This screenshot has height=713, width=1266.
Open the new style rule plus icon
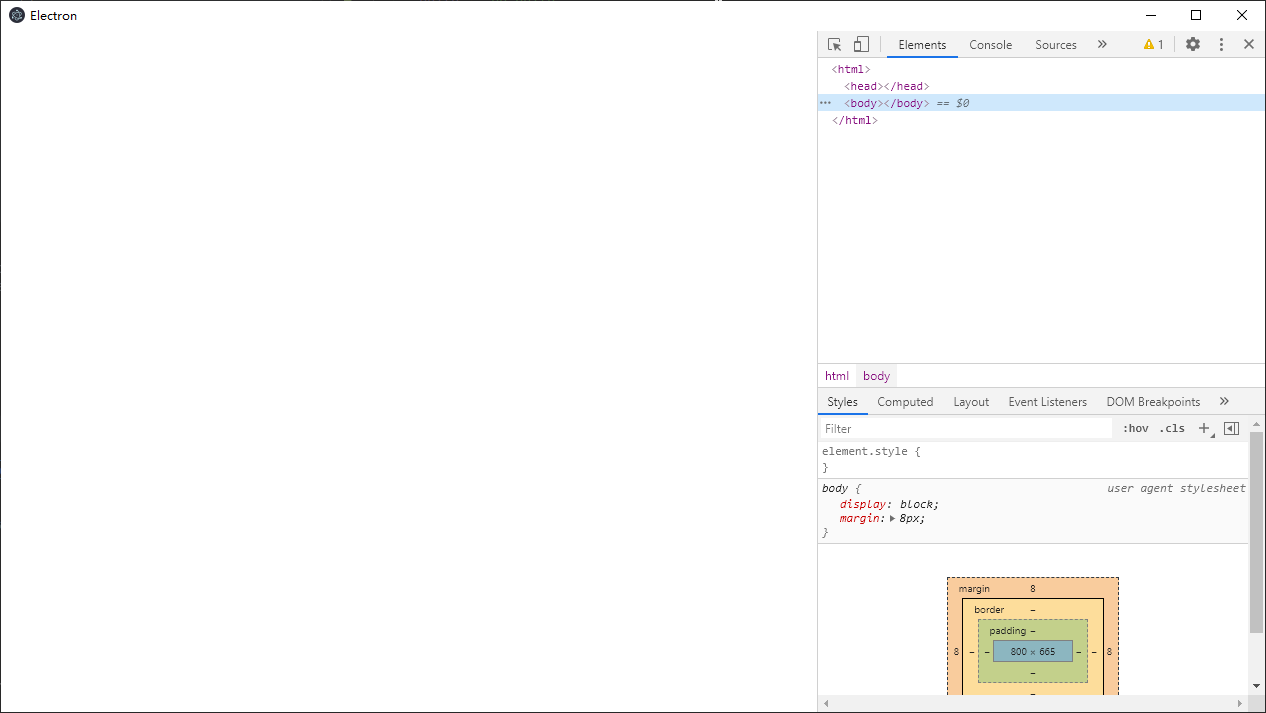coord(1204,428)
